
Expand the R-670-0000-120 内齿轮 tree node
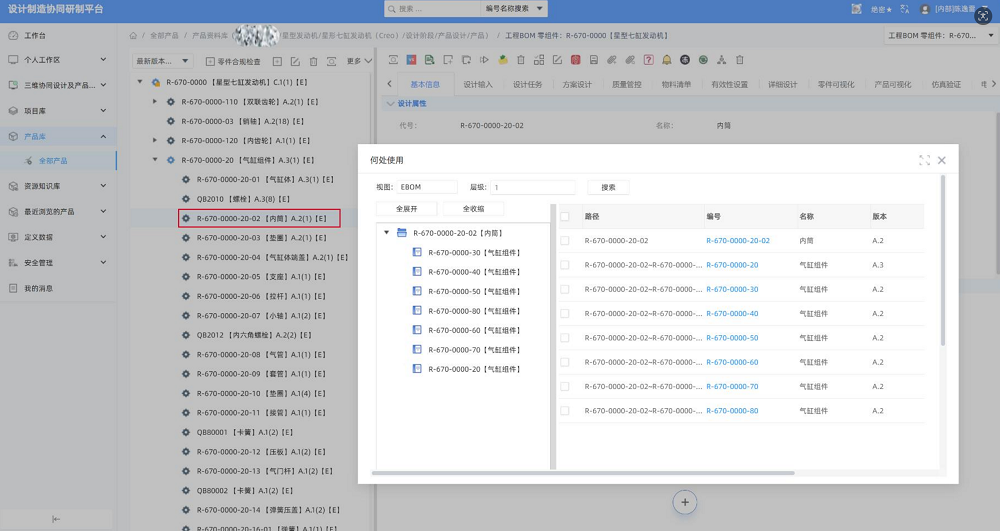155,140
